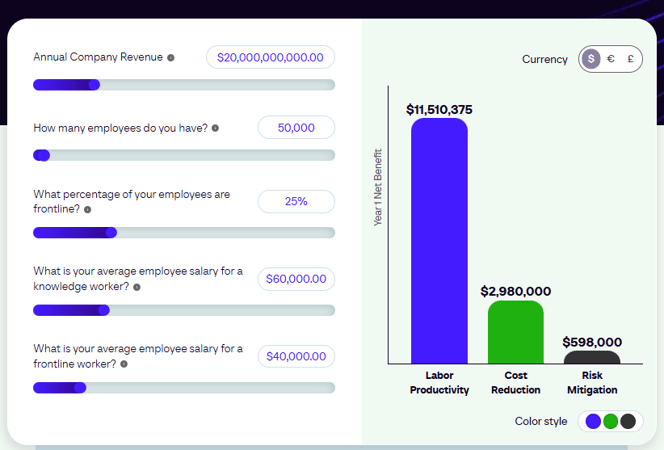
Task: Click the 50,000 employees input field
Action: tap(296, 127)
